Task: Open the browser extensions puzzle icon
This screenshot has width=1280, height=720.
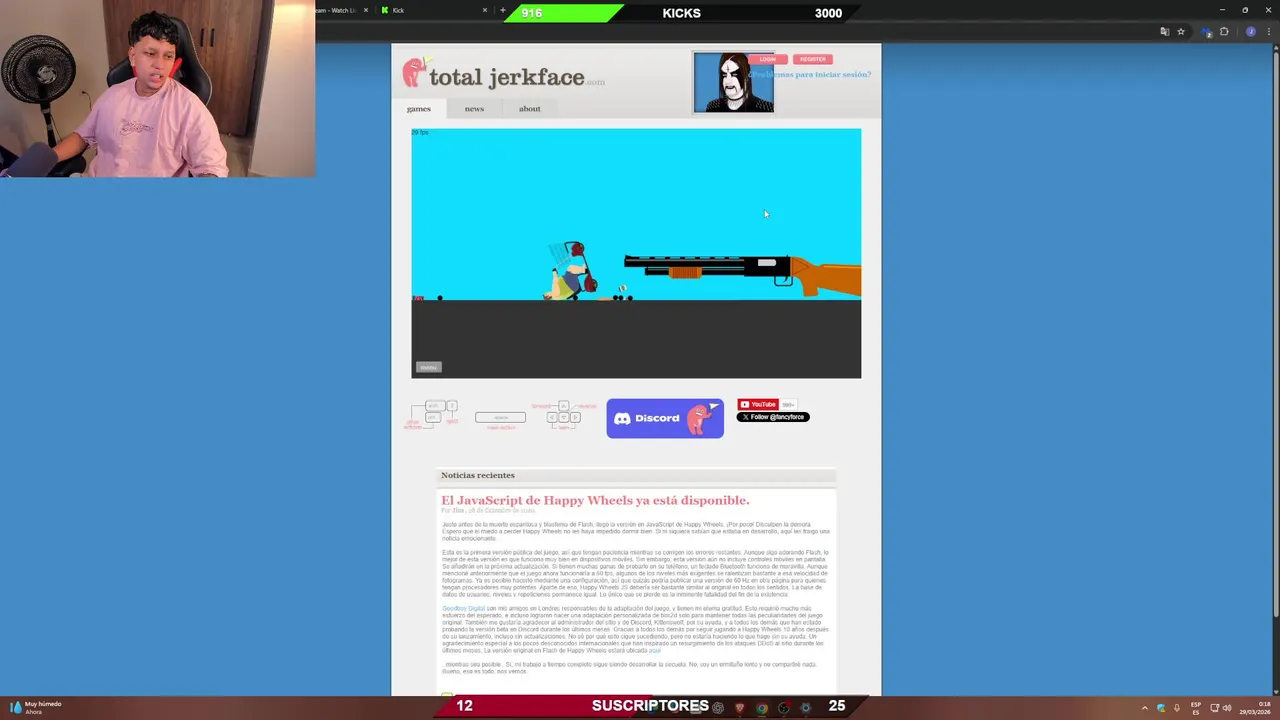Action: click(1224, 32)
